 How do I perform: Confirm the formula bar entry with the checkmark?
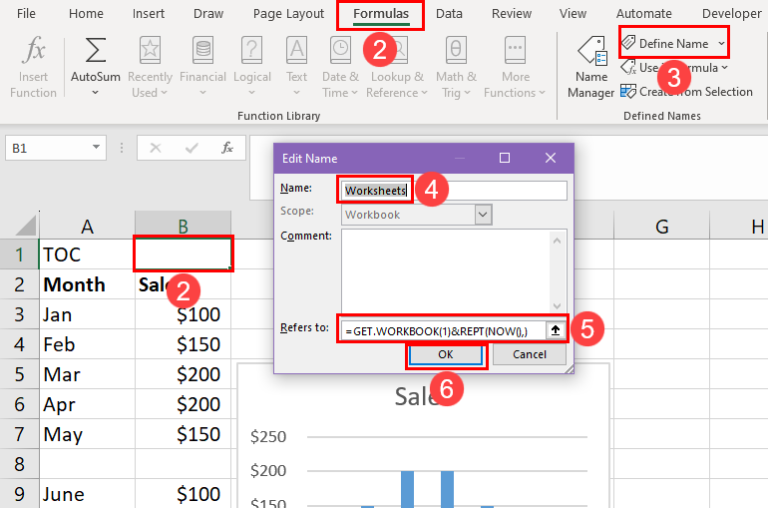192,148
